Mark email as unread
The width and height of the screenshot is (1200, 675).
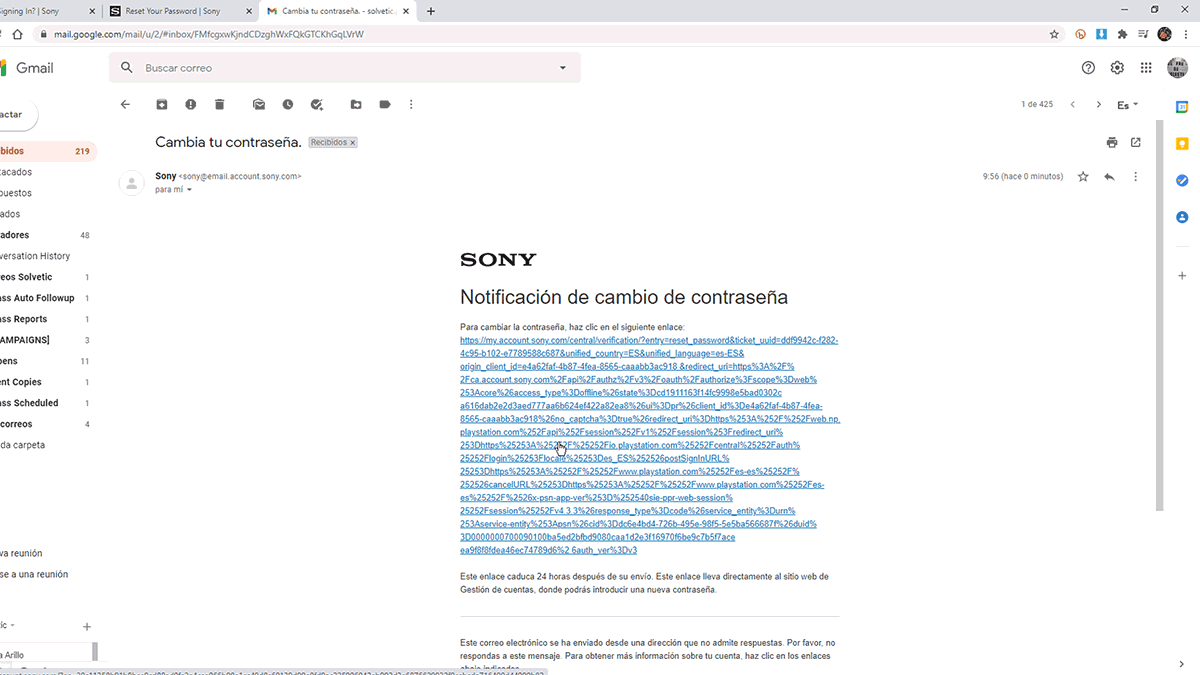[259, 104]
